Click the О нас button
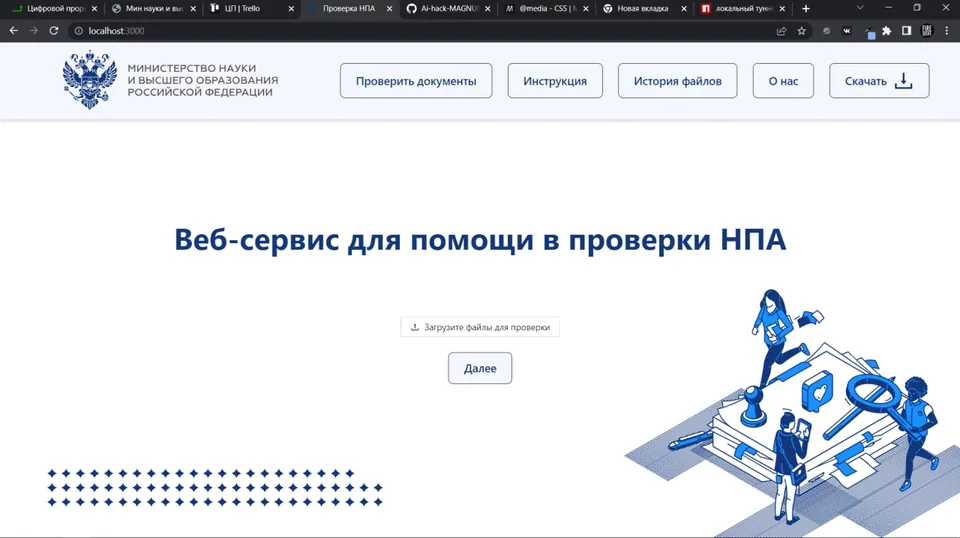Screen dimensions: 960x538 (x=783, y=81)
